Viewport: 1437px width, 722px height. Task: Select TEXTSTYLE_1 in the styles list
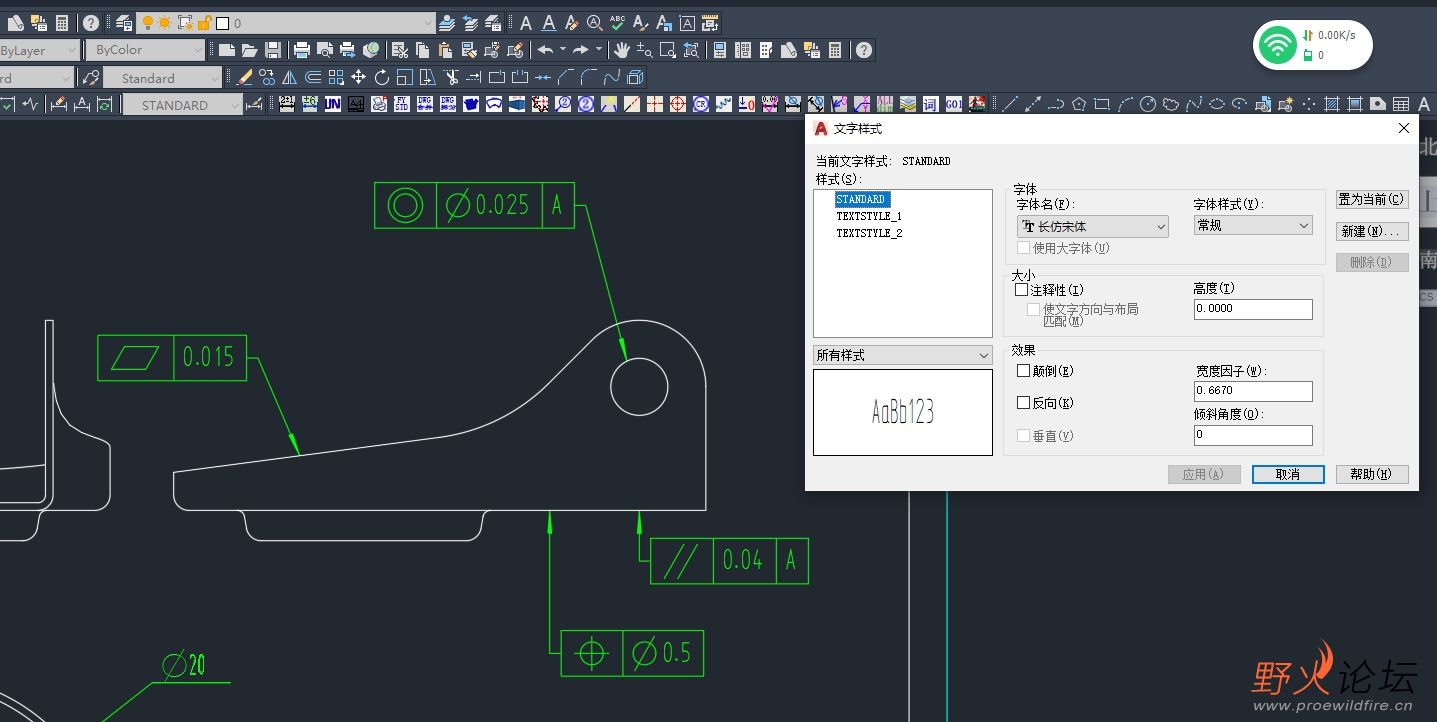[x=869, y=216]
